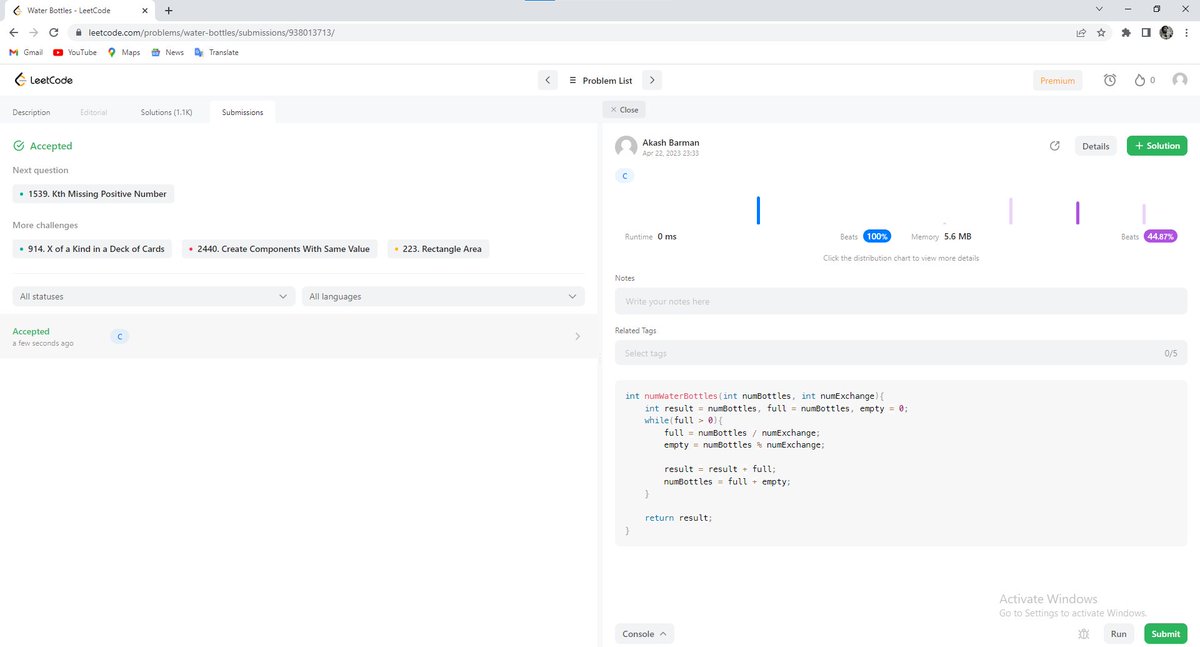This screenshot has height=647, width=1200.
Task: Click the chevron on the Accepted submission row
Action: (x=577, y=336)
